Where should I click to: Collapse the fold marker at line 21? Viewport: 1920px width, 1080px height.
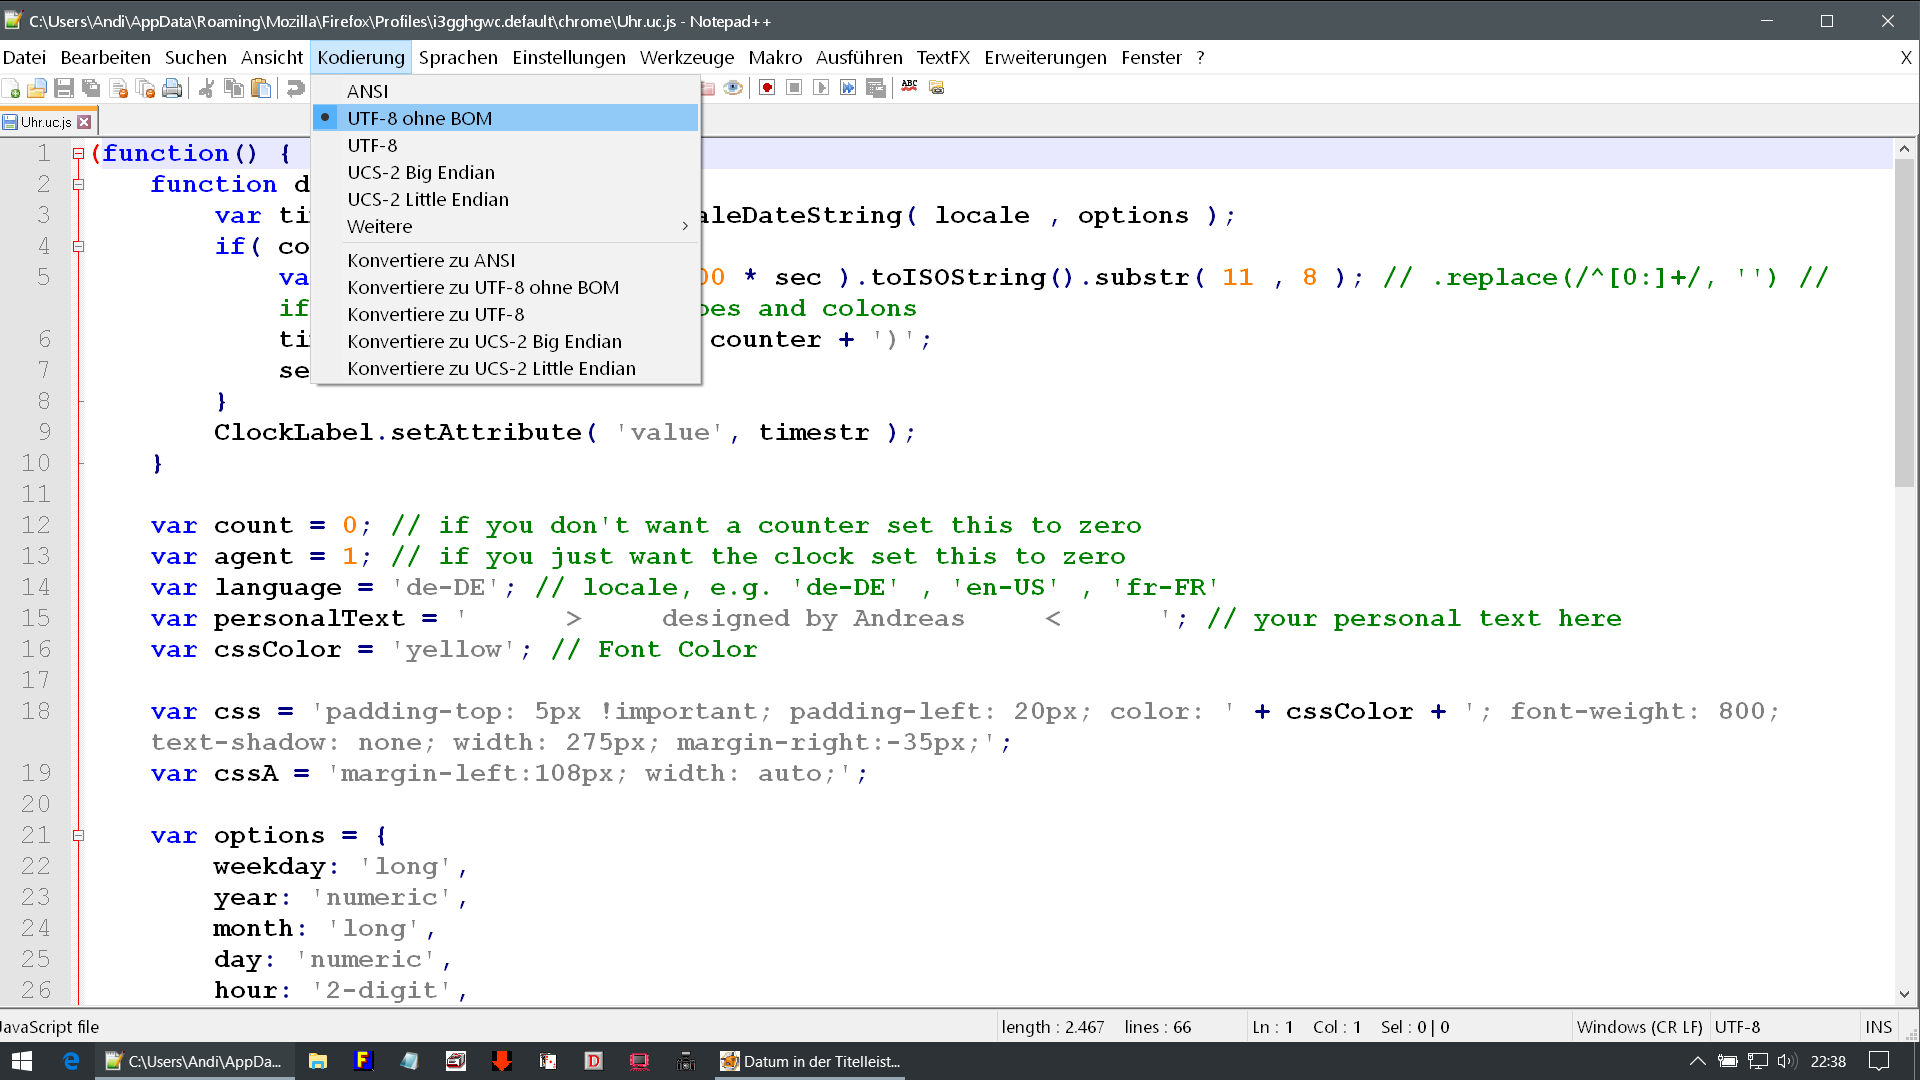(x=78, y=835)
